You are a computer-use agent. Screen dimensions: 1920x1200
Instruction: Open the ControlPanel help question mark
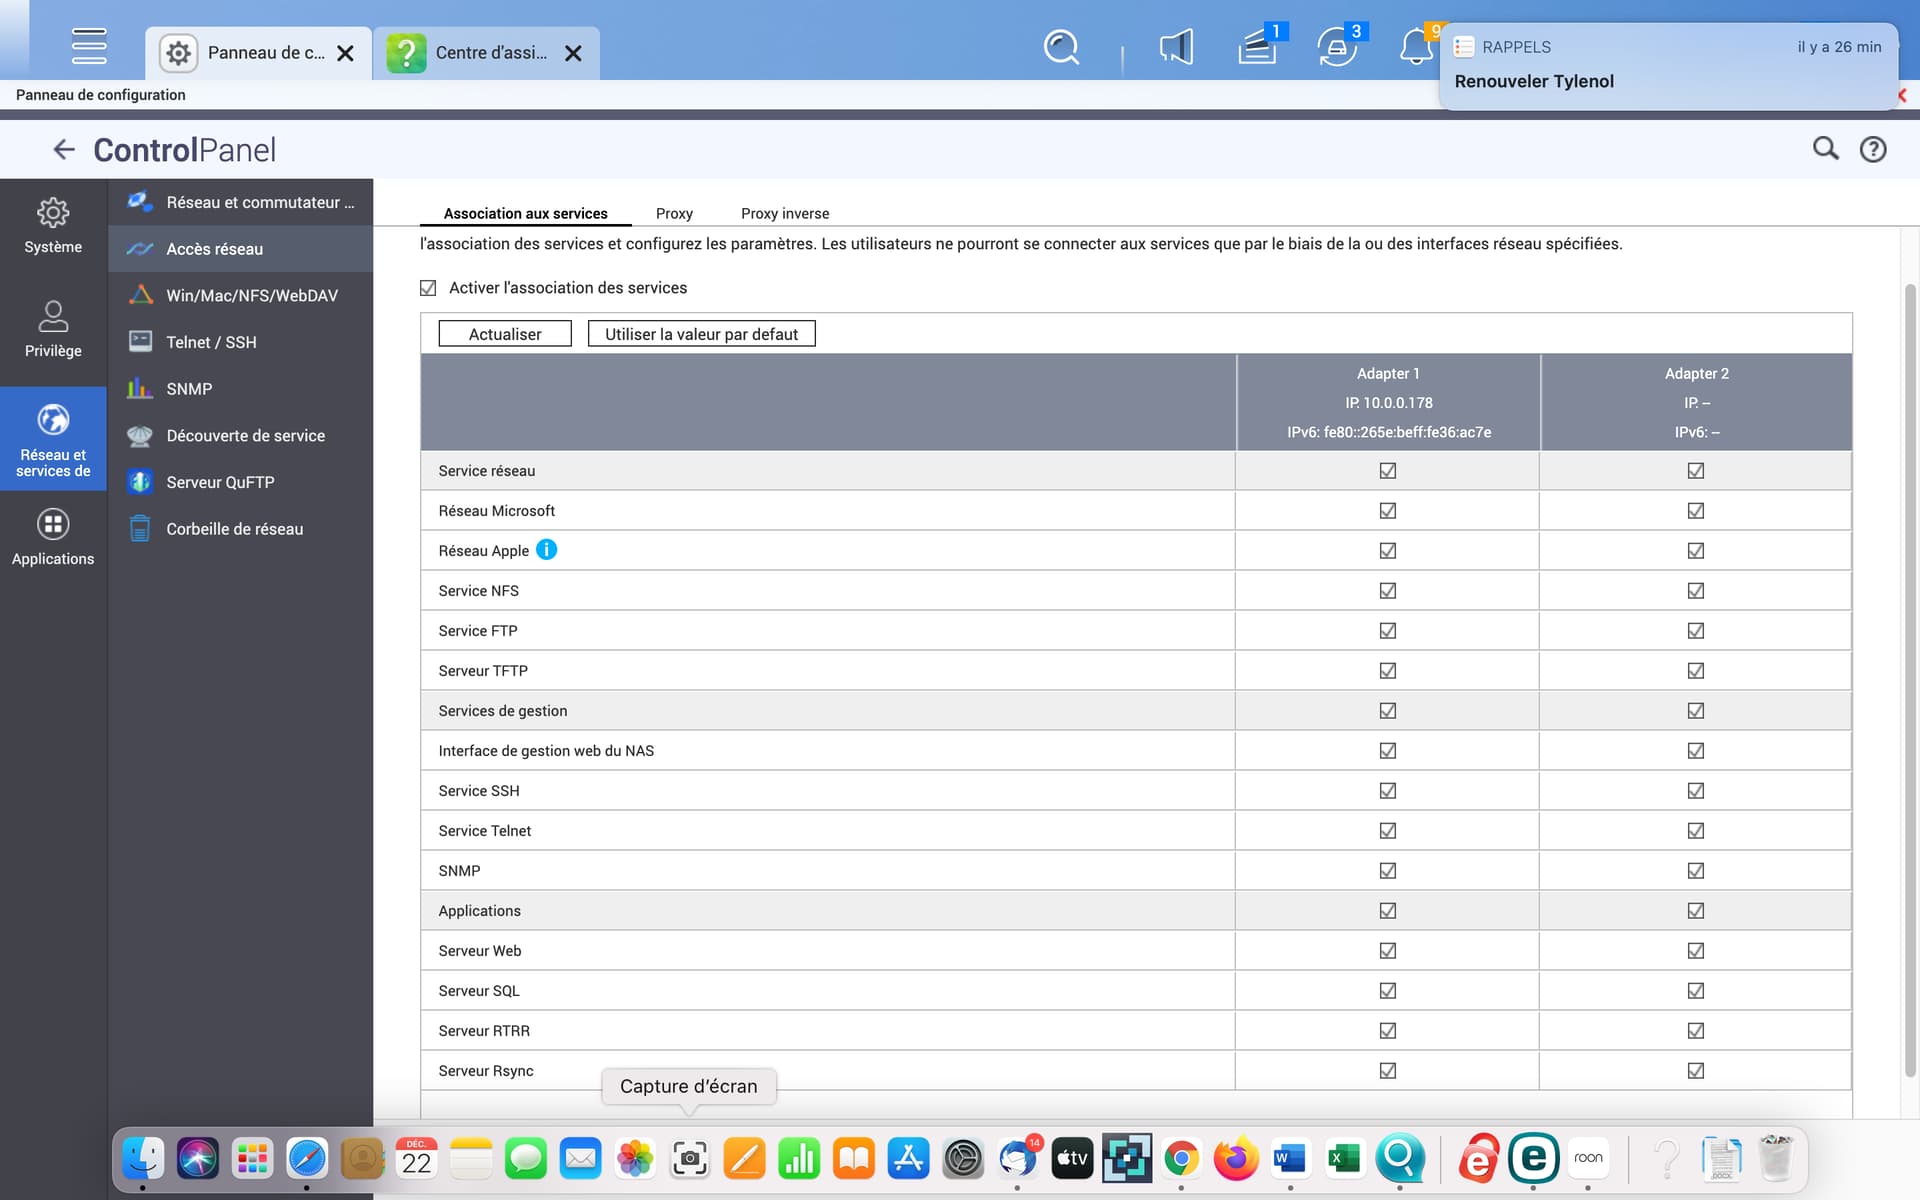1873,149
